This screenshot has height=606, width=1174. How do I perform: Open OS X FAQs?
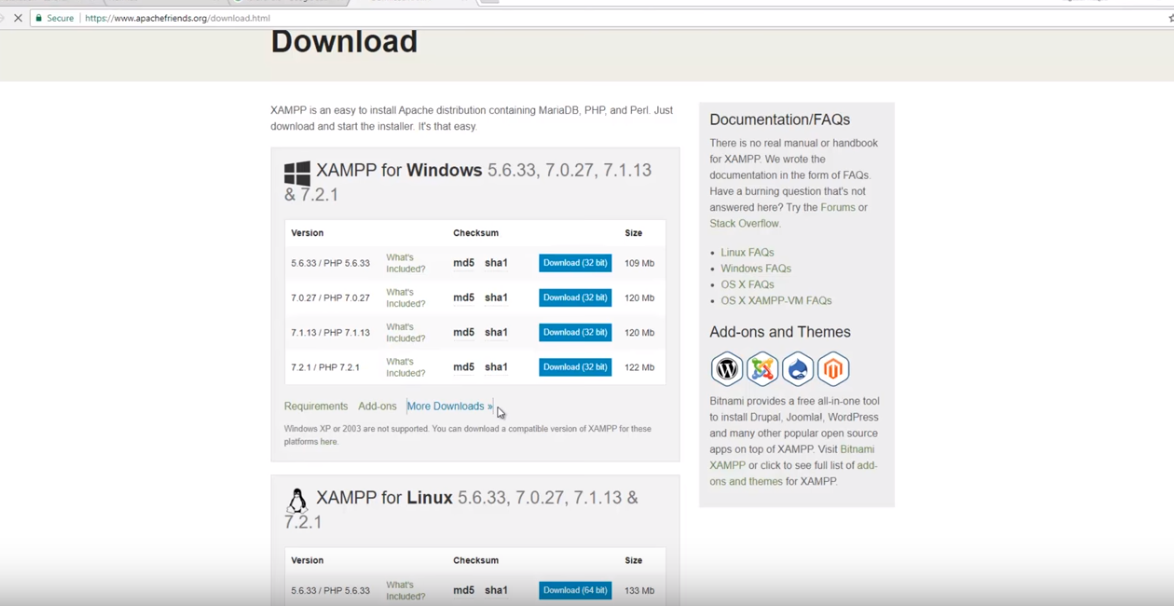coord(747,285)
